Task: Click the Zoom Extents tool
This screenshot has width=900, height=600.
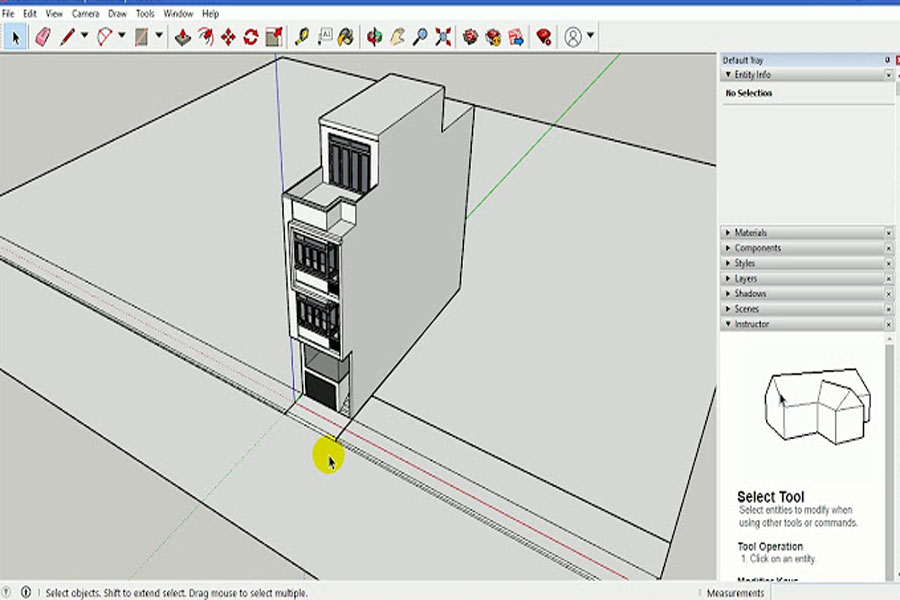Action: (443, 37)
